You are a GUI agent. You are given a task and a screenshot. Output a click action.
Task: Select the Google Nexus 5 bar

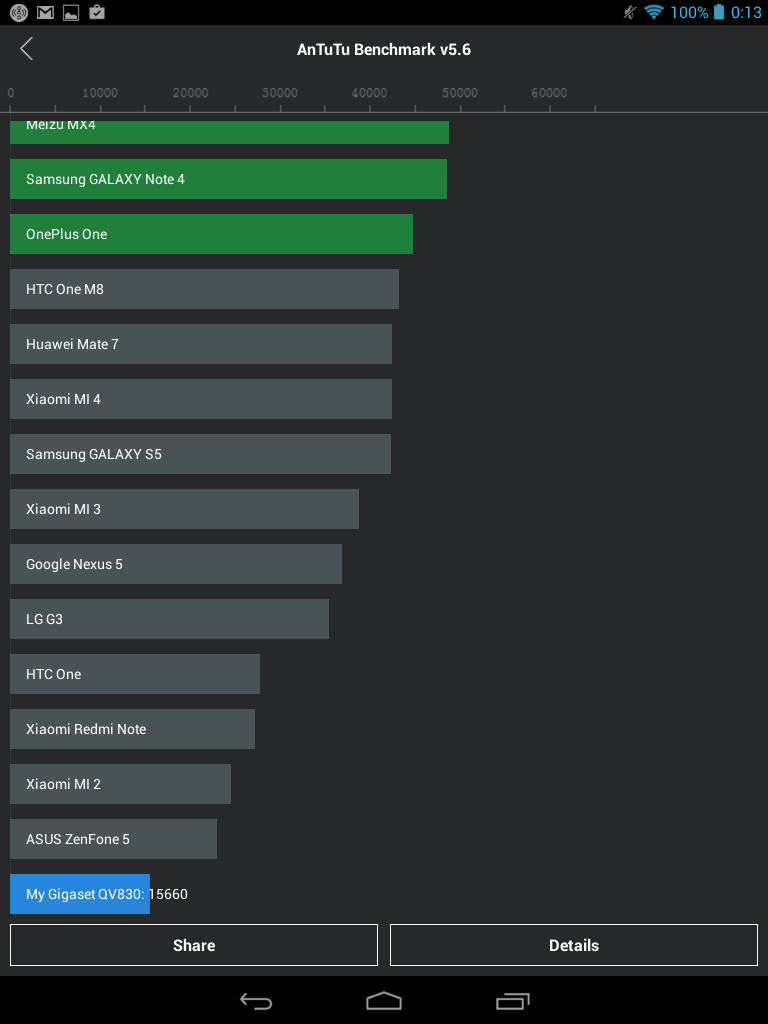[176, 564]
